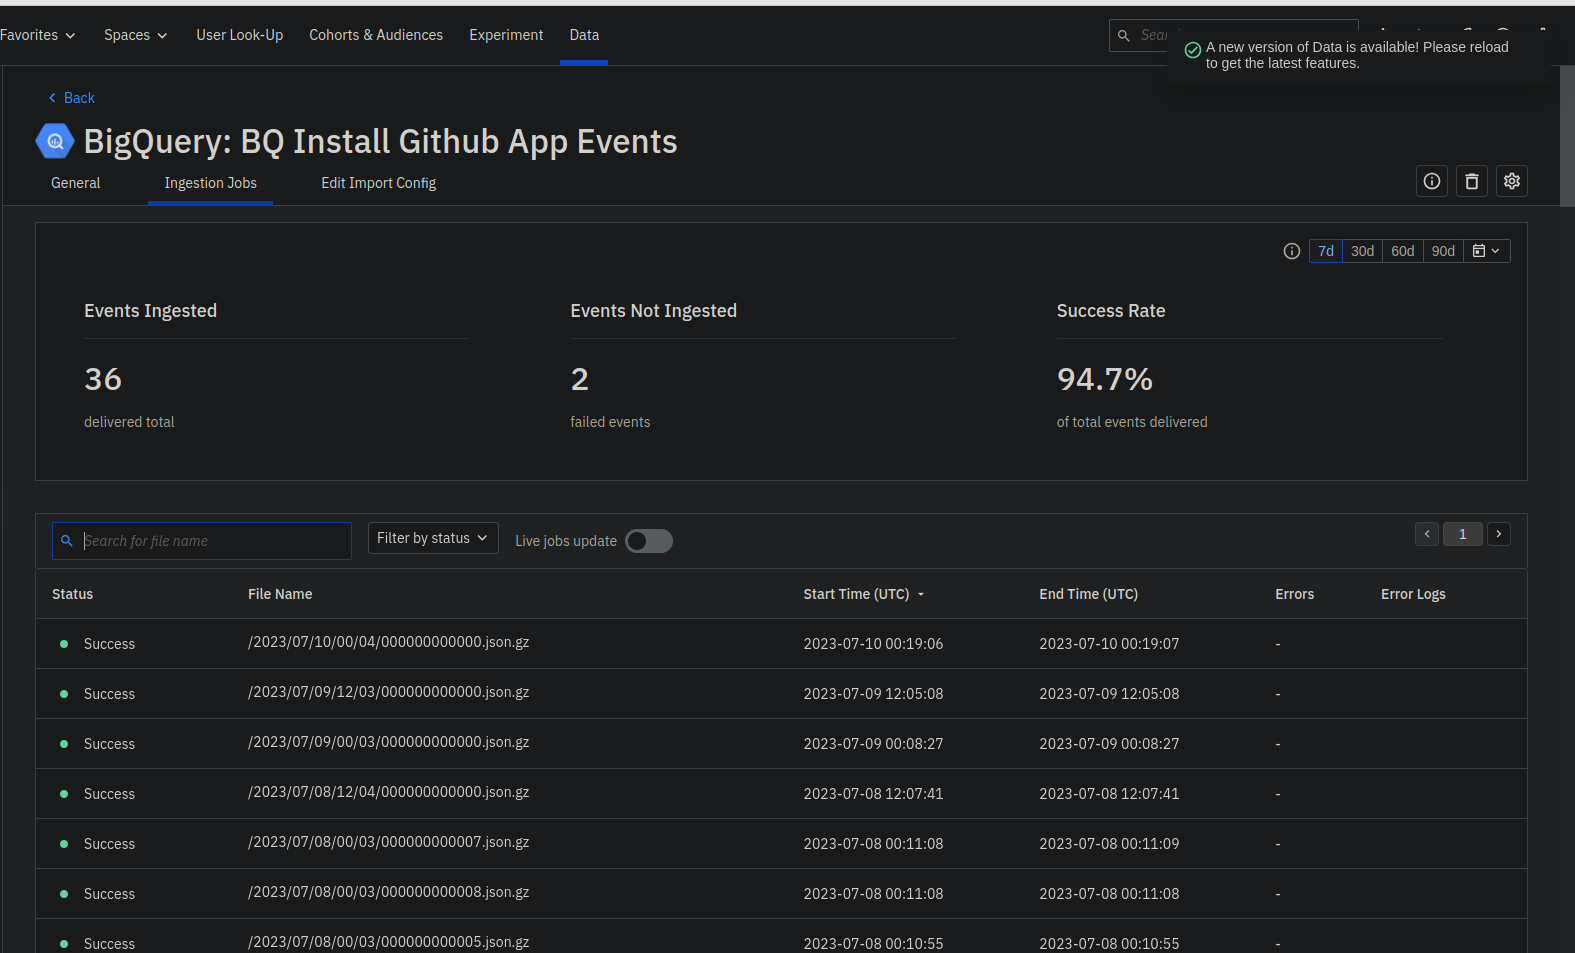
Task: Click end time 2023-07-10 00:19:07
Action: (x=1109, y=644)
